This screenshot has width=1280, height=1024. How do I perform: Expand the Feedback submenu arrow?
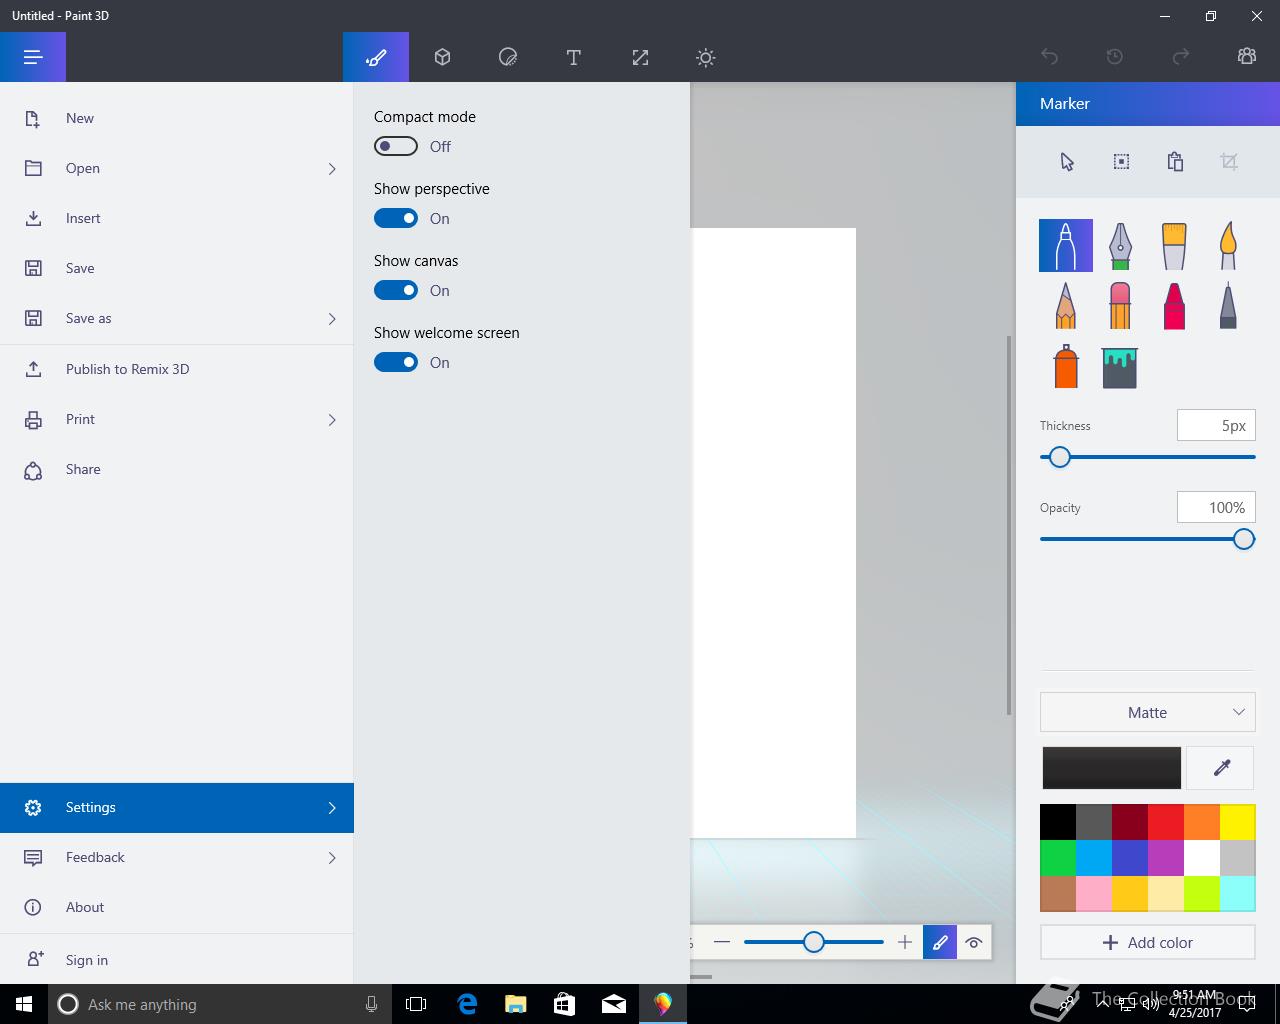coord(332,858)
